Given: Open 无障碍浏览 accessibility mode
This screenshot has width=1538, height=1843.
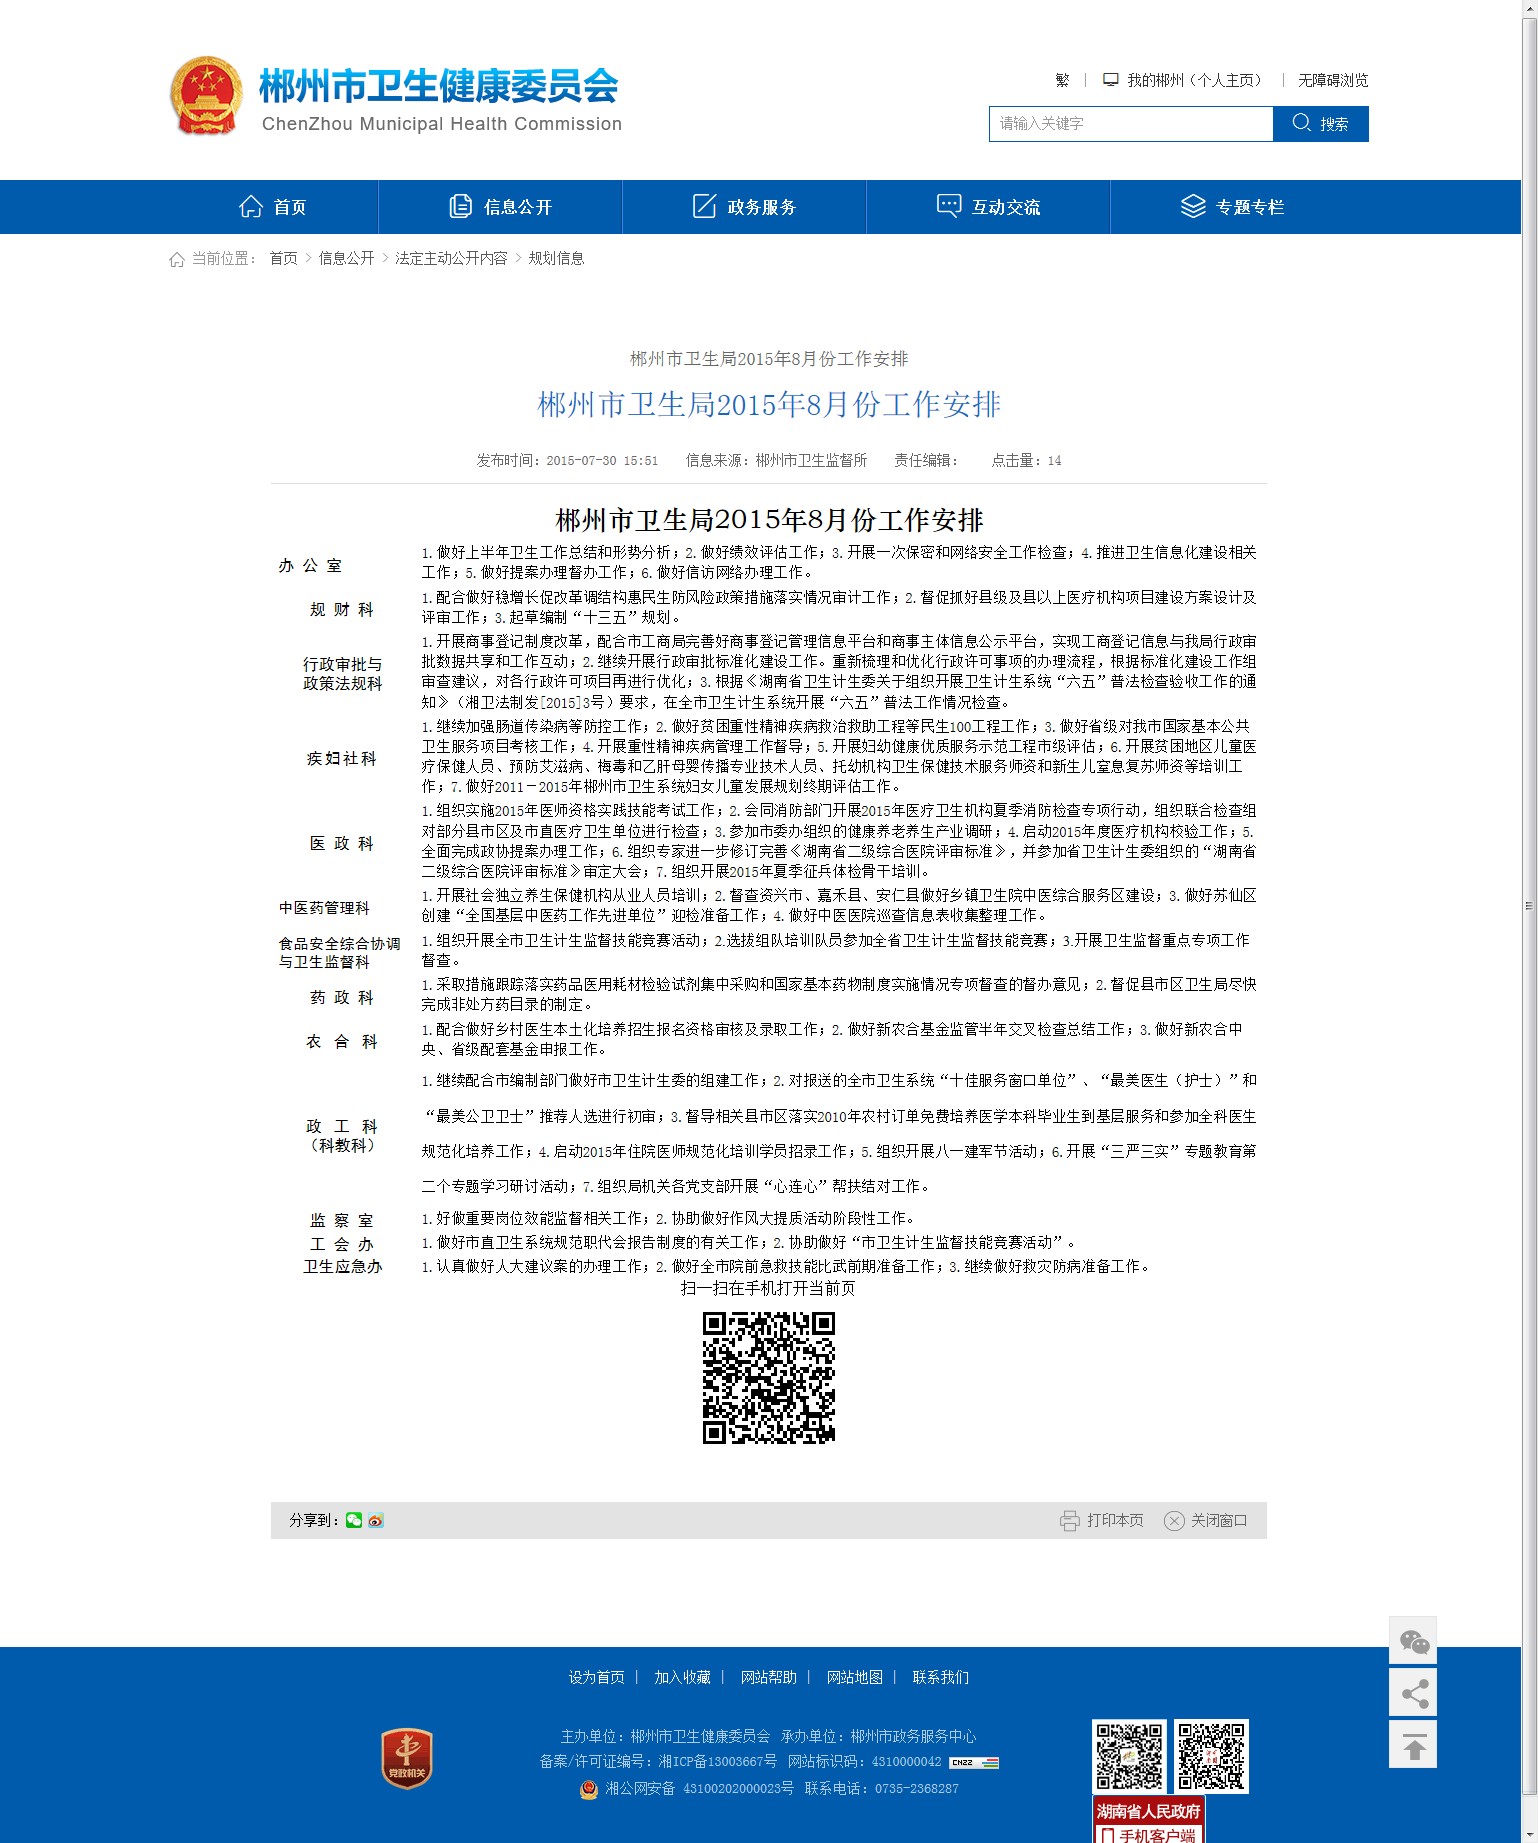Looking at the screenshot, I should click(1333, 80).
